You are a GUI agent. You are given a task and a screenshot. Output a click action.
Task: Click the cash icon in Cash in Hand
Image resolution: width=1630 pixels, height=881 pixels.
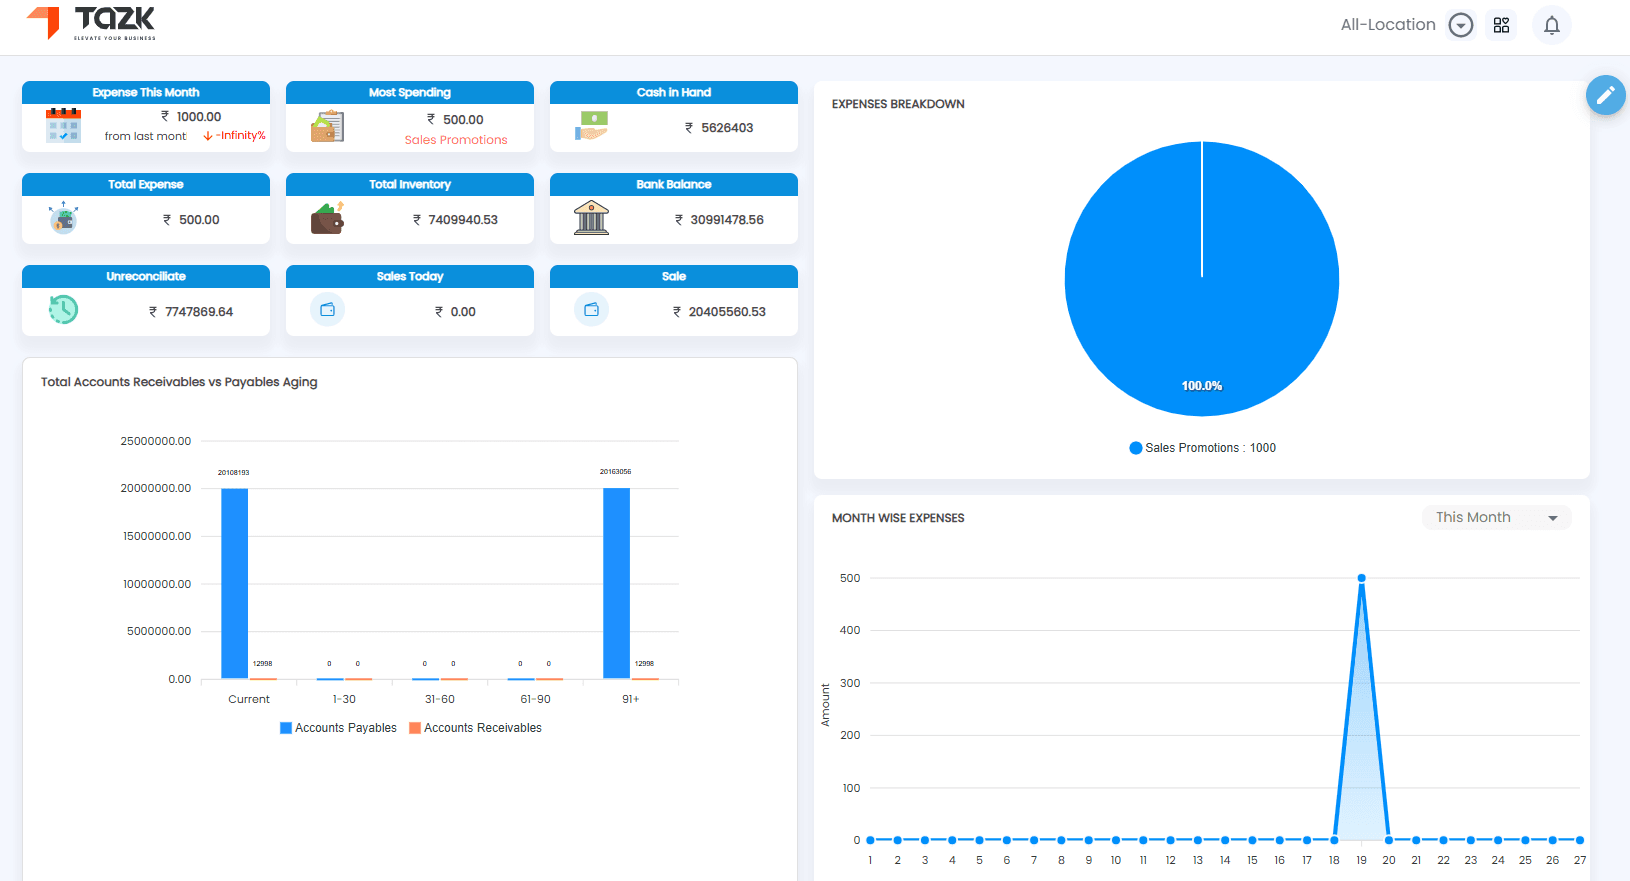pyautogui.click(x=591, y=127)
